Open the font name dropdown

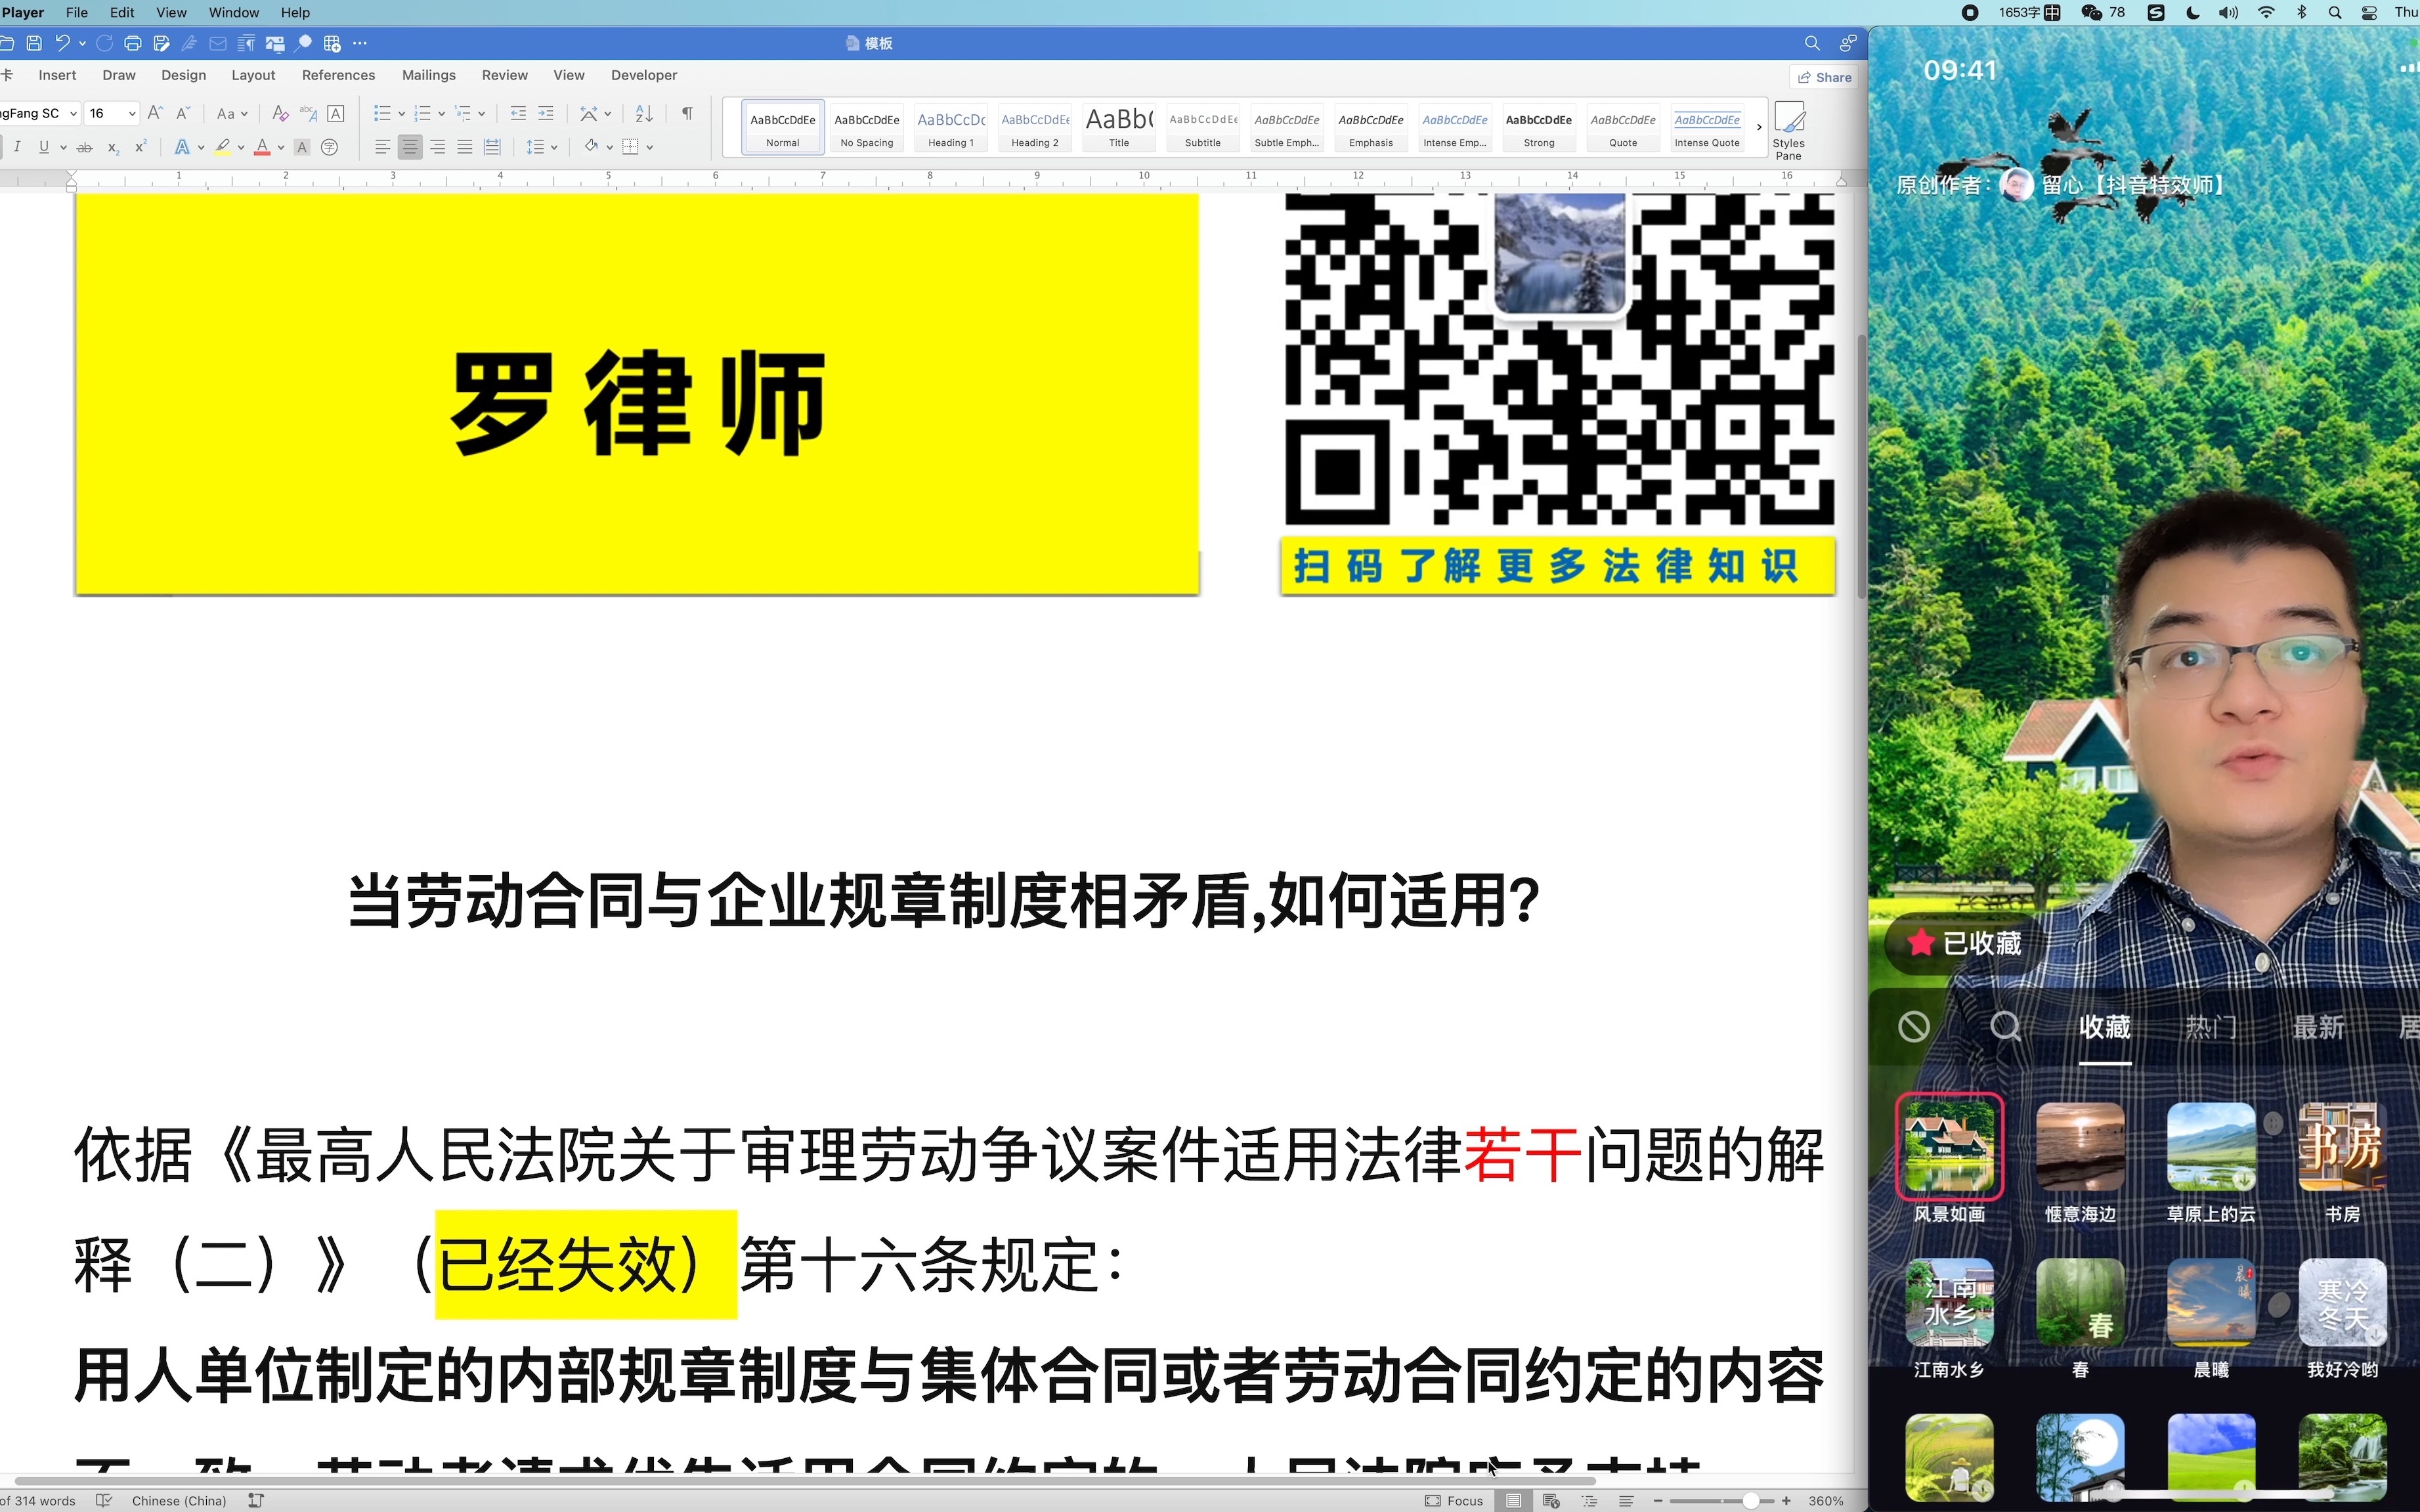[73, 113]
